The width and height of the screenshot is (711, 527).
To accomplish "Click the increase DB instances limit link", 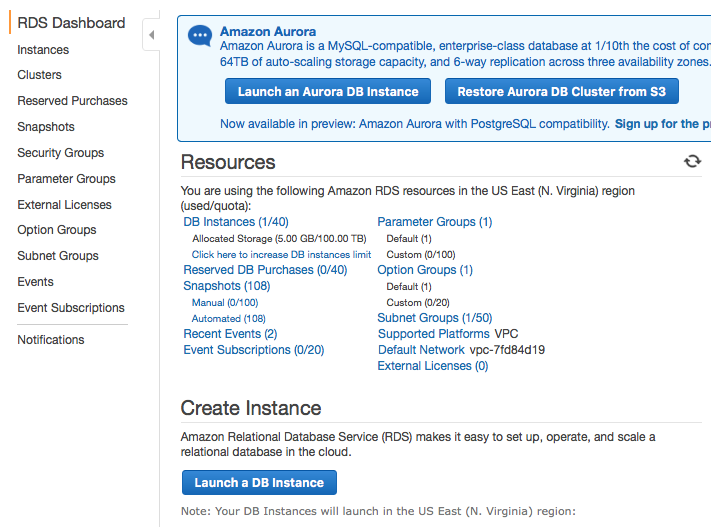I will click(x=281, y=255).
